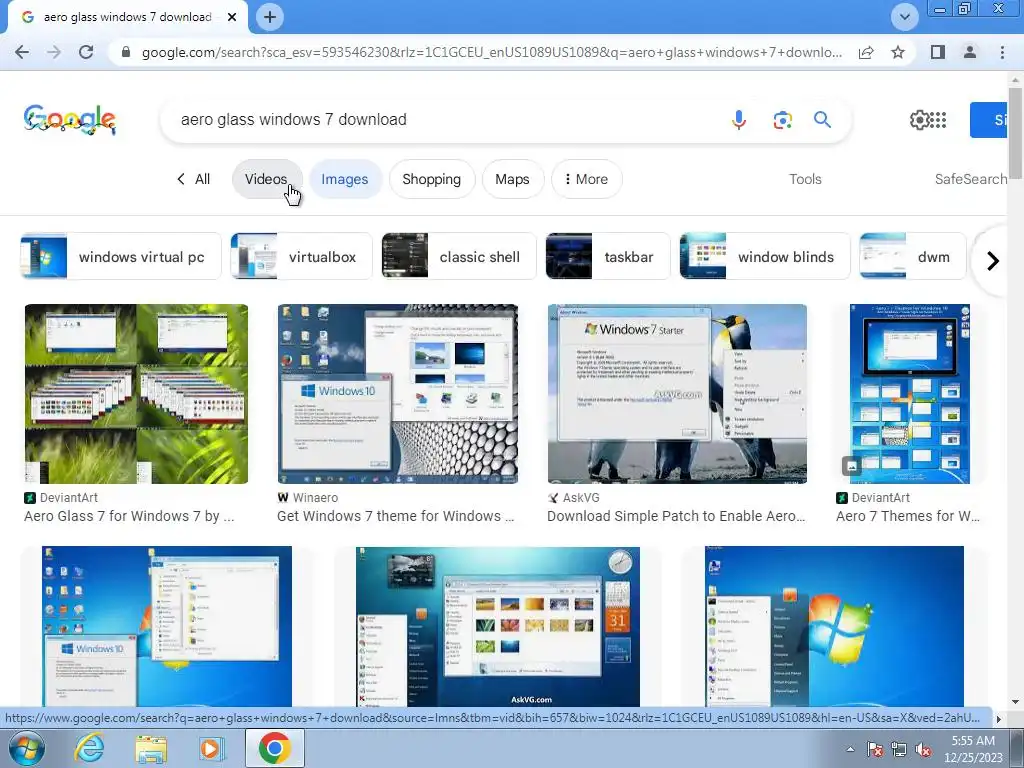Filter by taskbar suggestion chip
Viewport: 1024px width, 768px height.
point(608,256)
